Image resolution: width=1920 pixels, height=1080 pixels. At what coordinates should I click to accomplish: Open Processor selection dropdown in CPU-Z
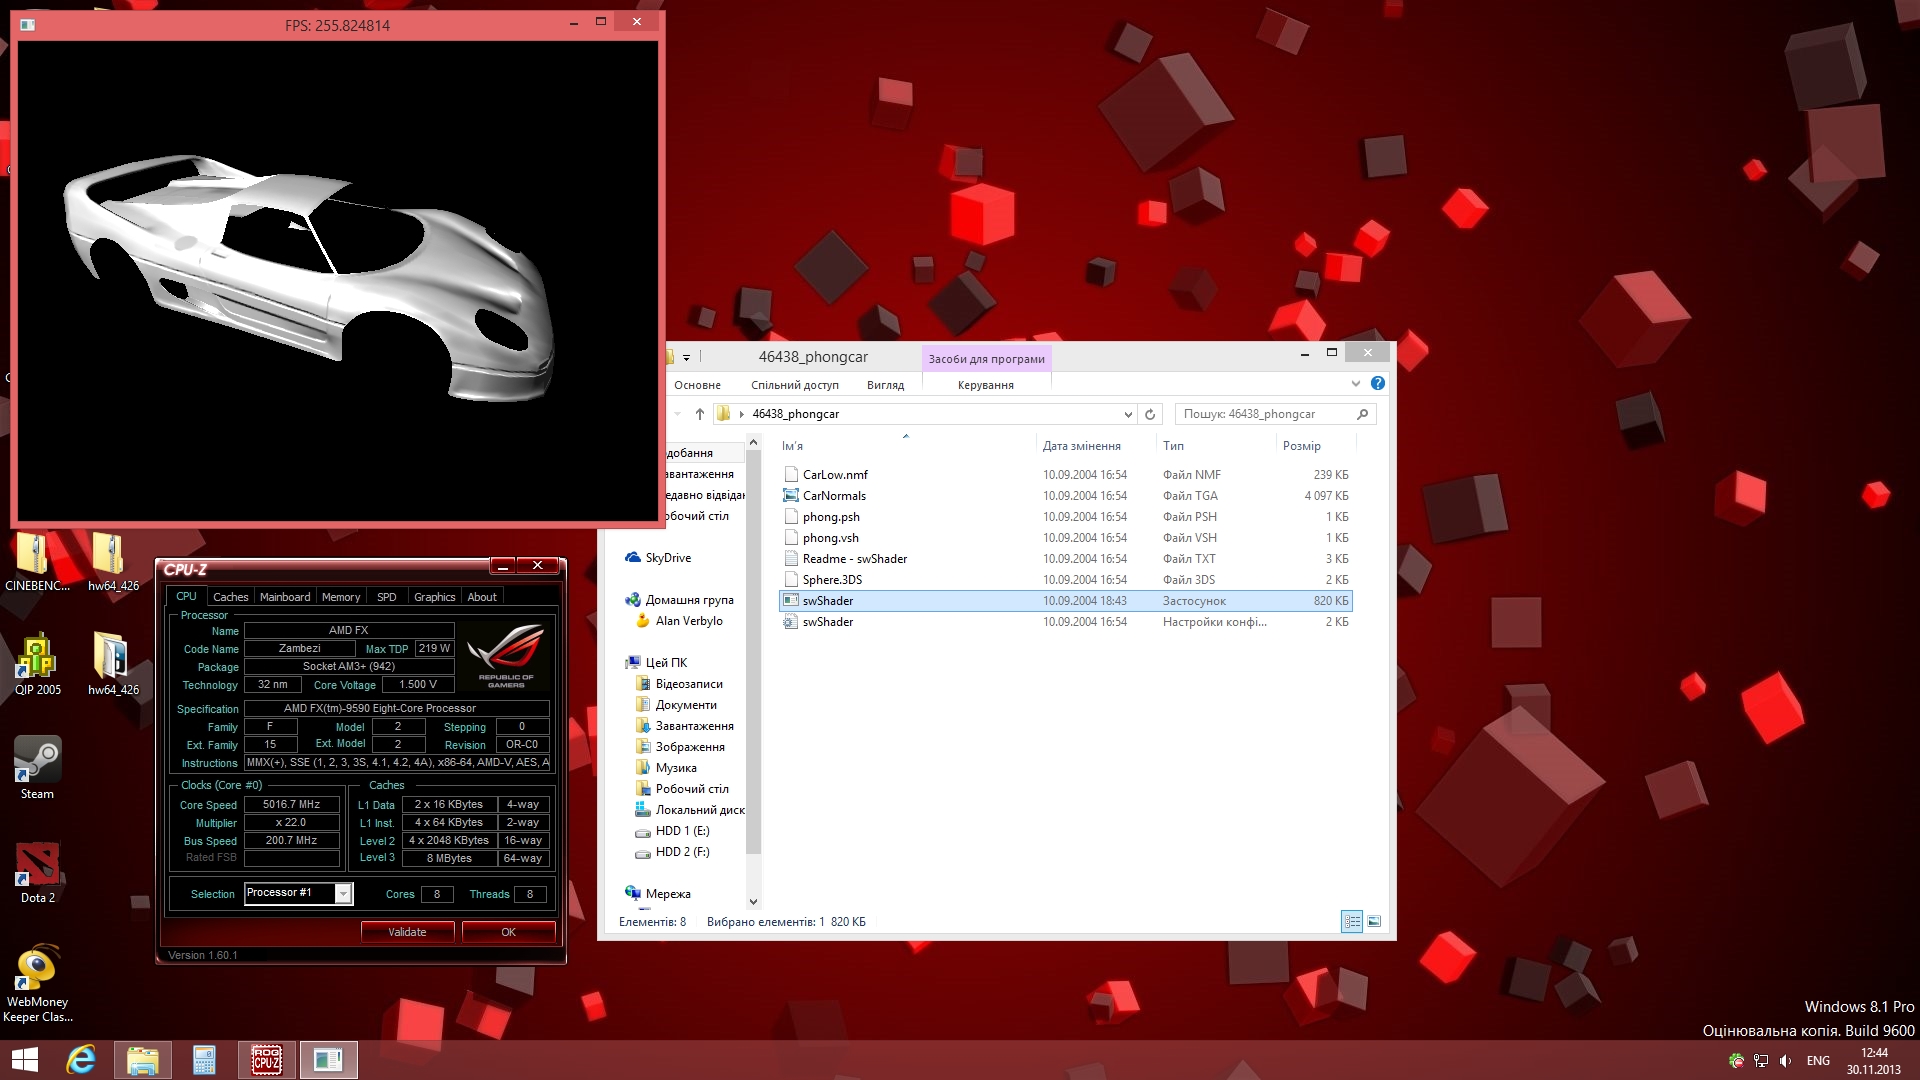[343, 893]
